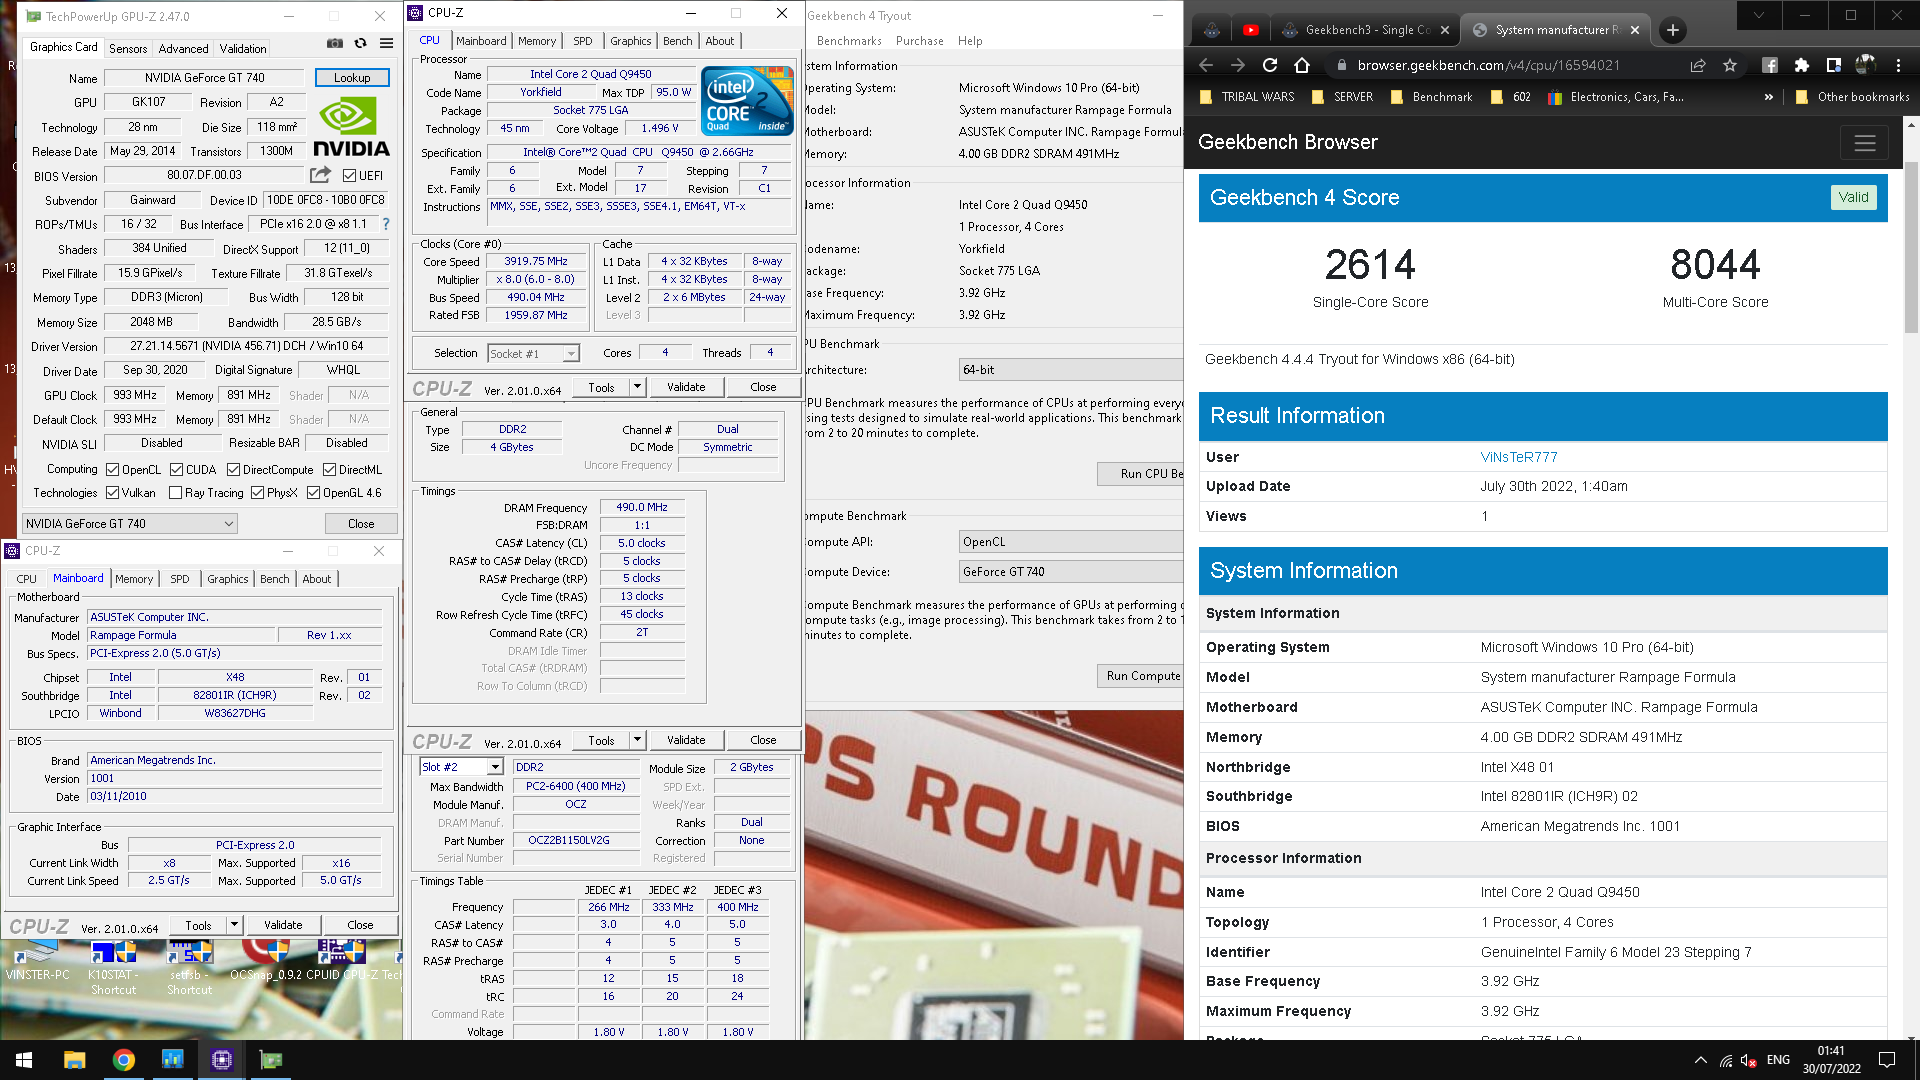Open the Bench tab in top CPU-Z
Viewport: 1920px width, 1080px height.
pyautogui.click(x=677, y=41)
